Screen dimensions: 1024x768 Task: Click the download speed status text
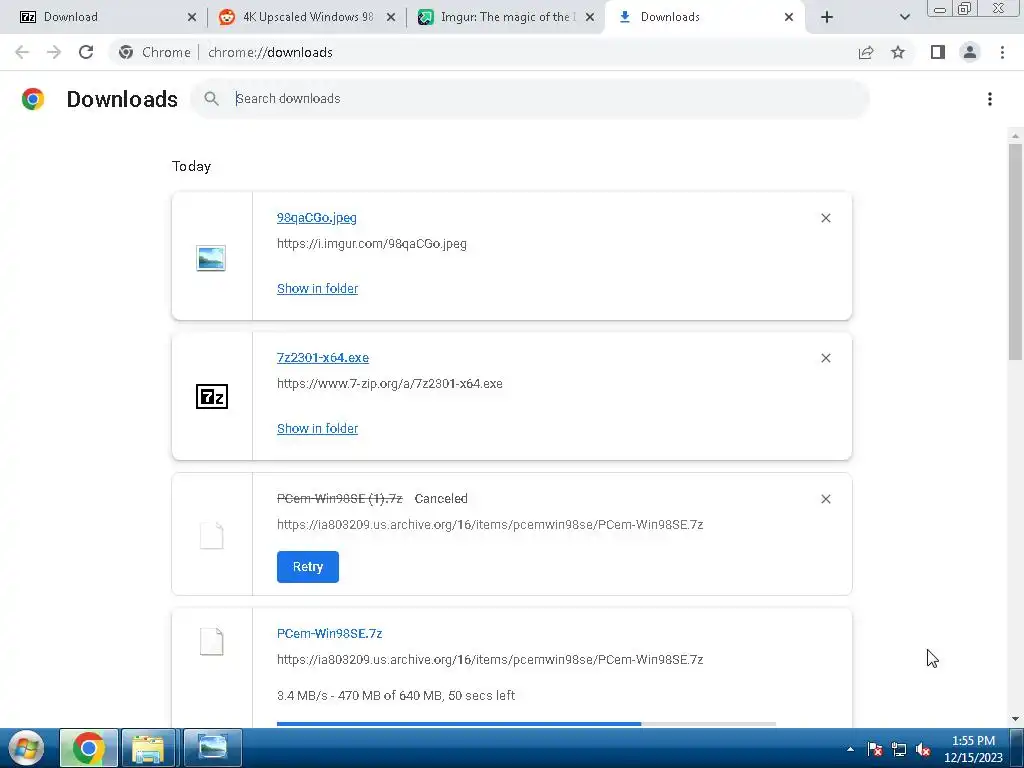coord(396,696)
